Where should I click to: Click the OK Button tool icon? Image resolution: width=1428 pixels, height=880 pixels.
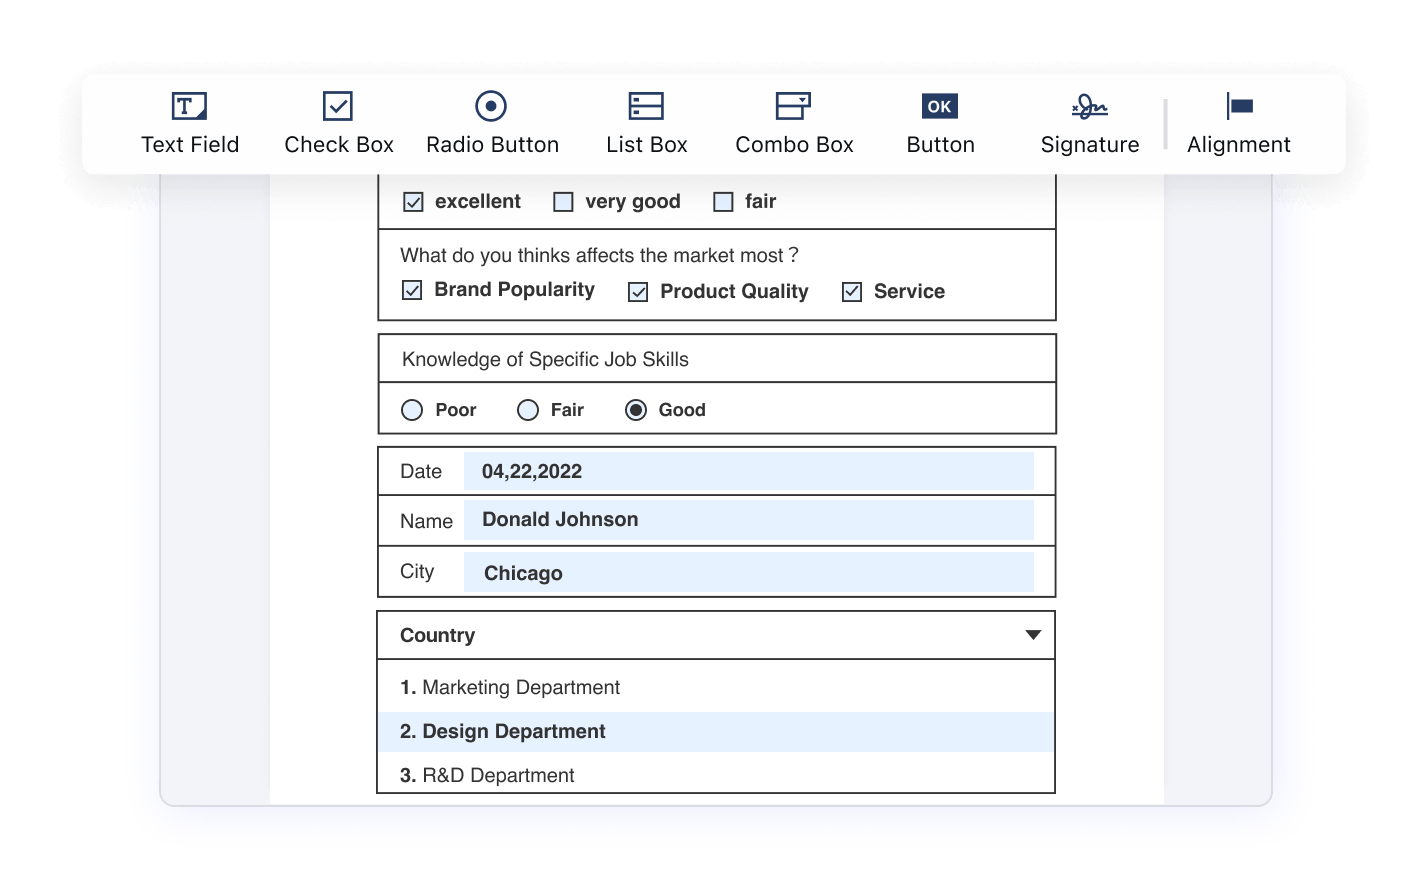click(939, 106)
